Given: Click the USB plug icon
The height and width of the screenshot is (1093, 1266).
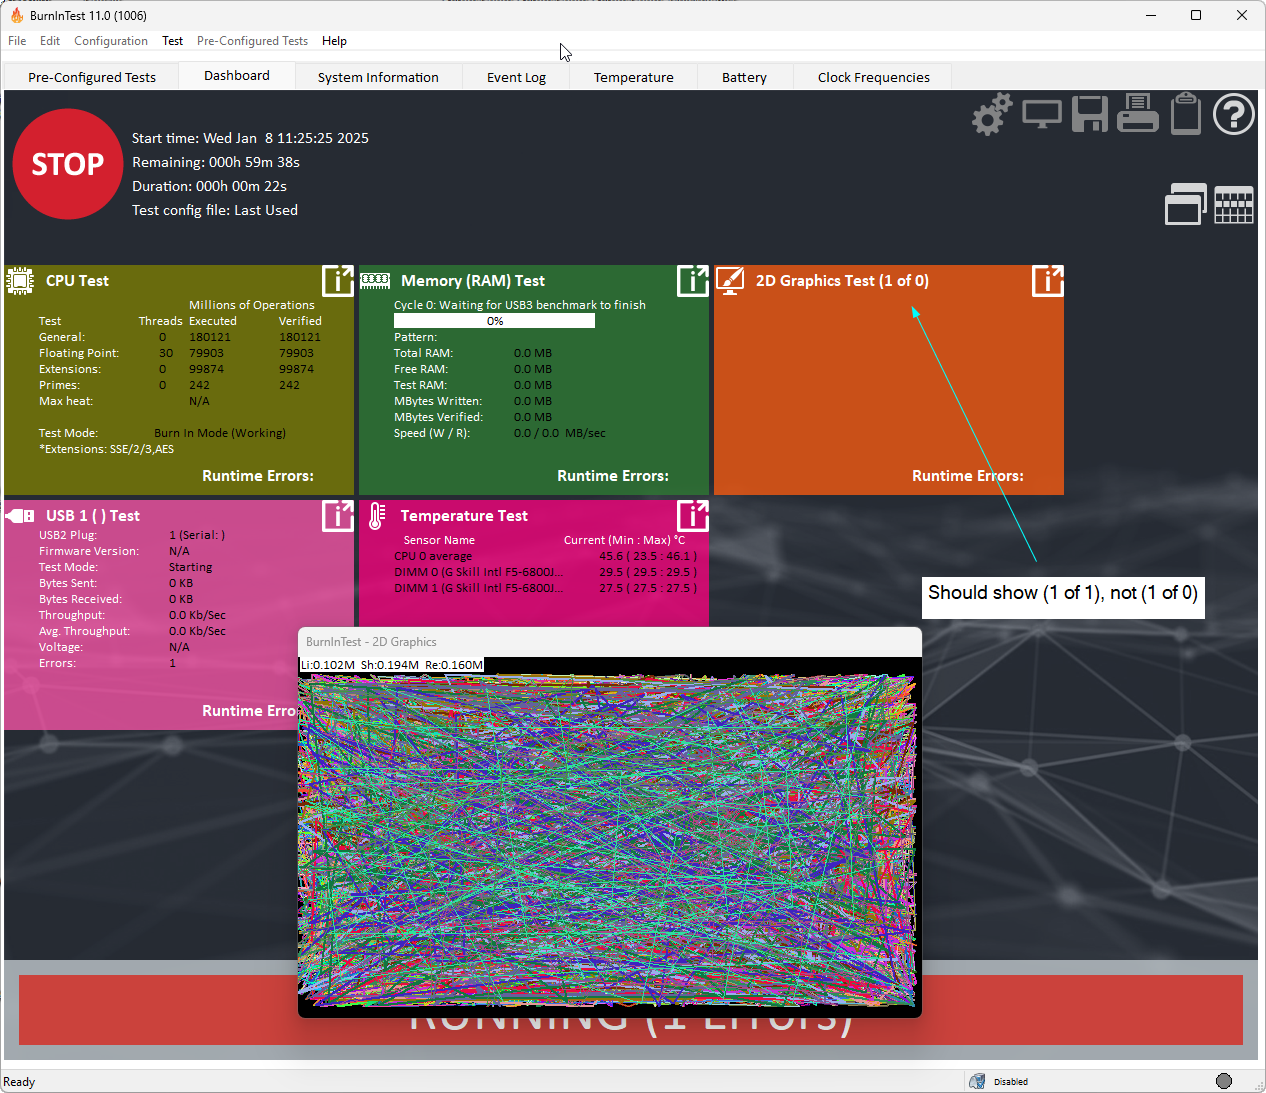Looking at the screenshot, I should (20, 516).
